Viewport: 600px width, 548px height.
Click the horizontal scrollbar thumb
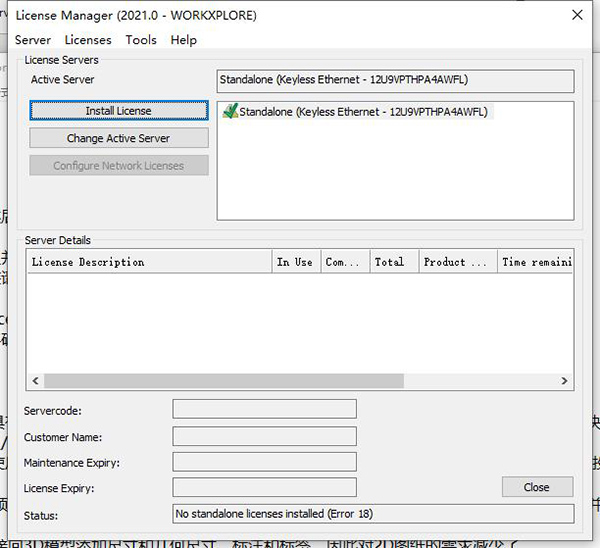tap(224, 381)
